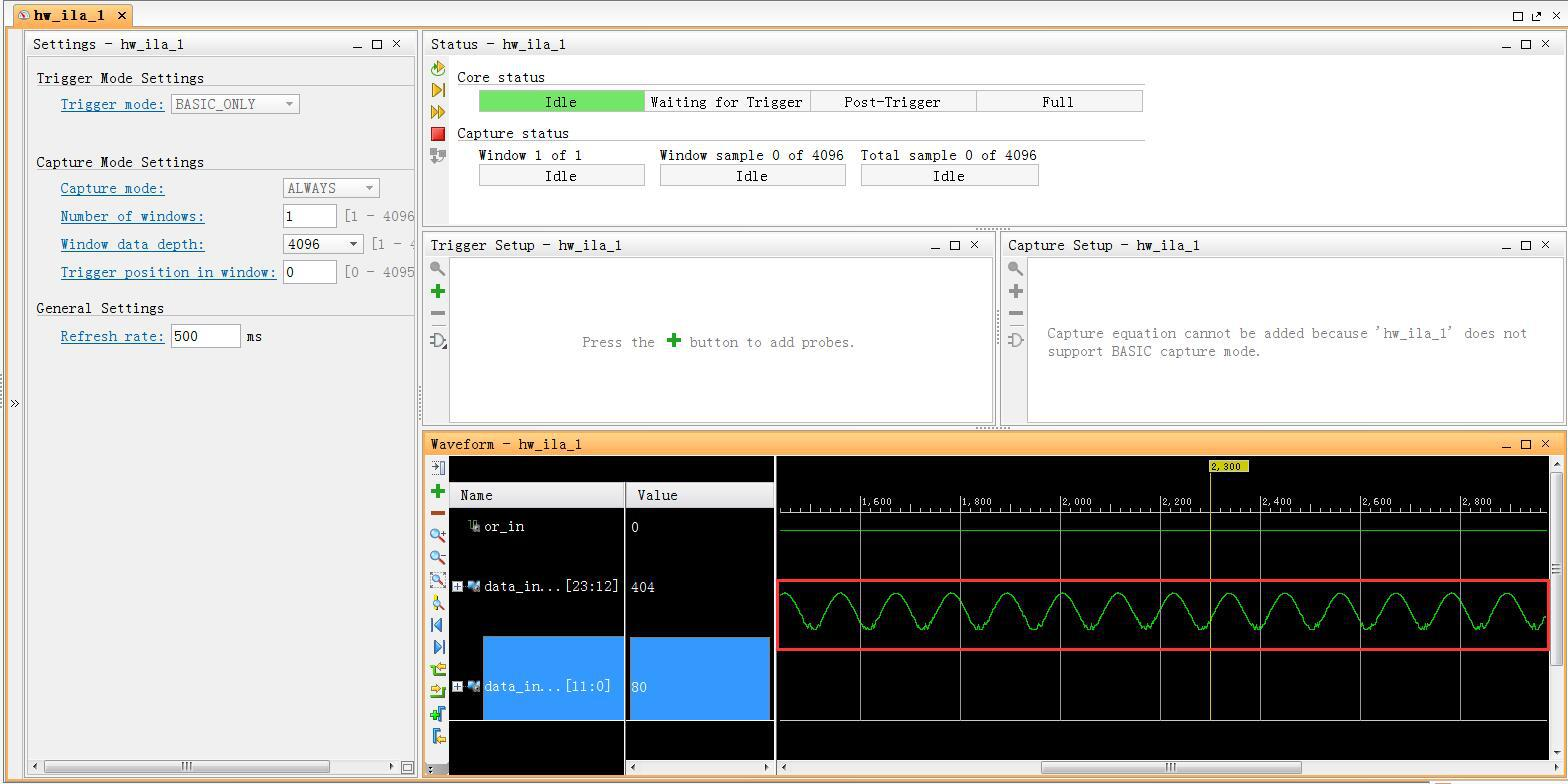This screenshot has width=1568, height=784.
Task: Click green plus icon in Waveform toolbar
Action: pos(438,491)
